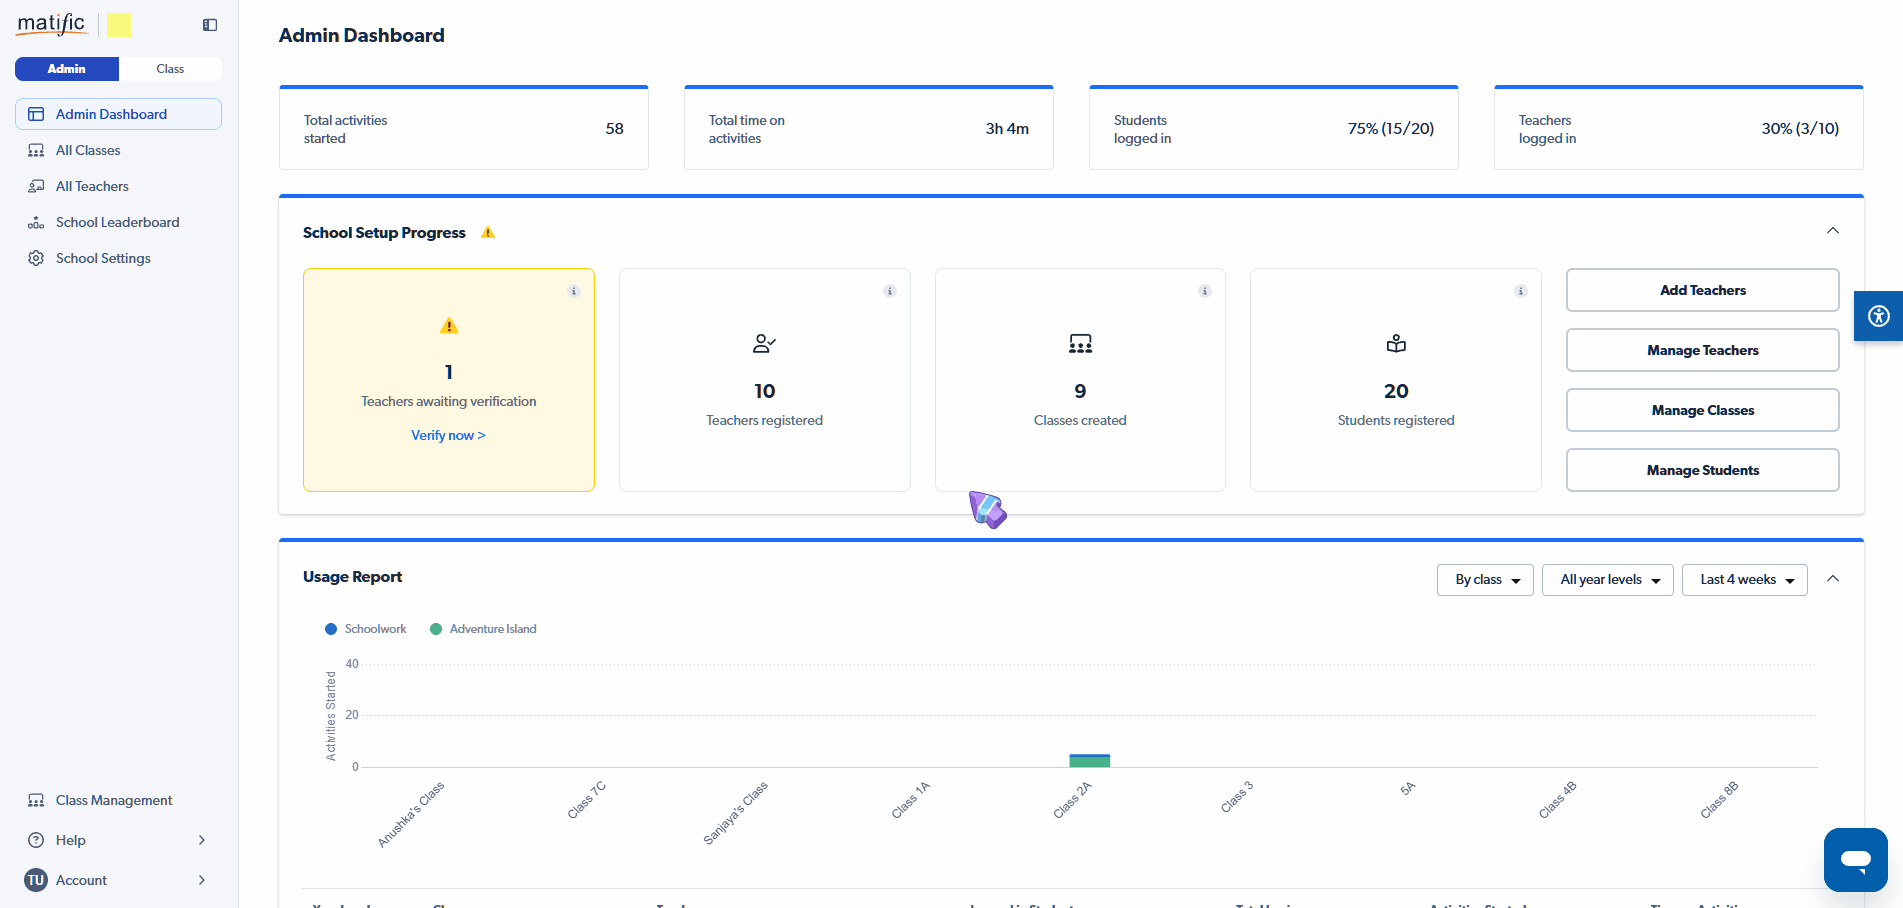Open the Admin Dashboard sidebar icon
The image size is (1903, 908).
[36, 114]
